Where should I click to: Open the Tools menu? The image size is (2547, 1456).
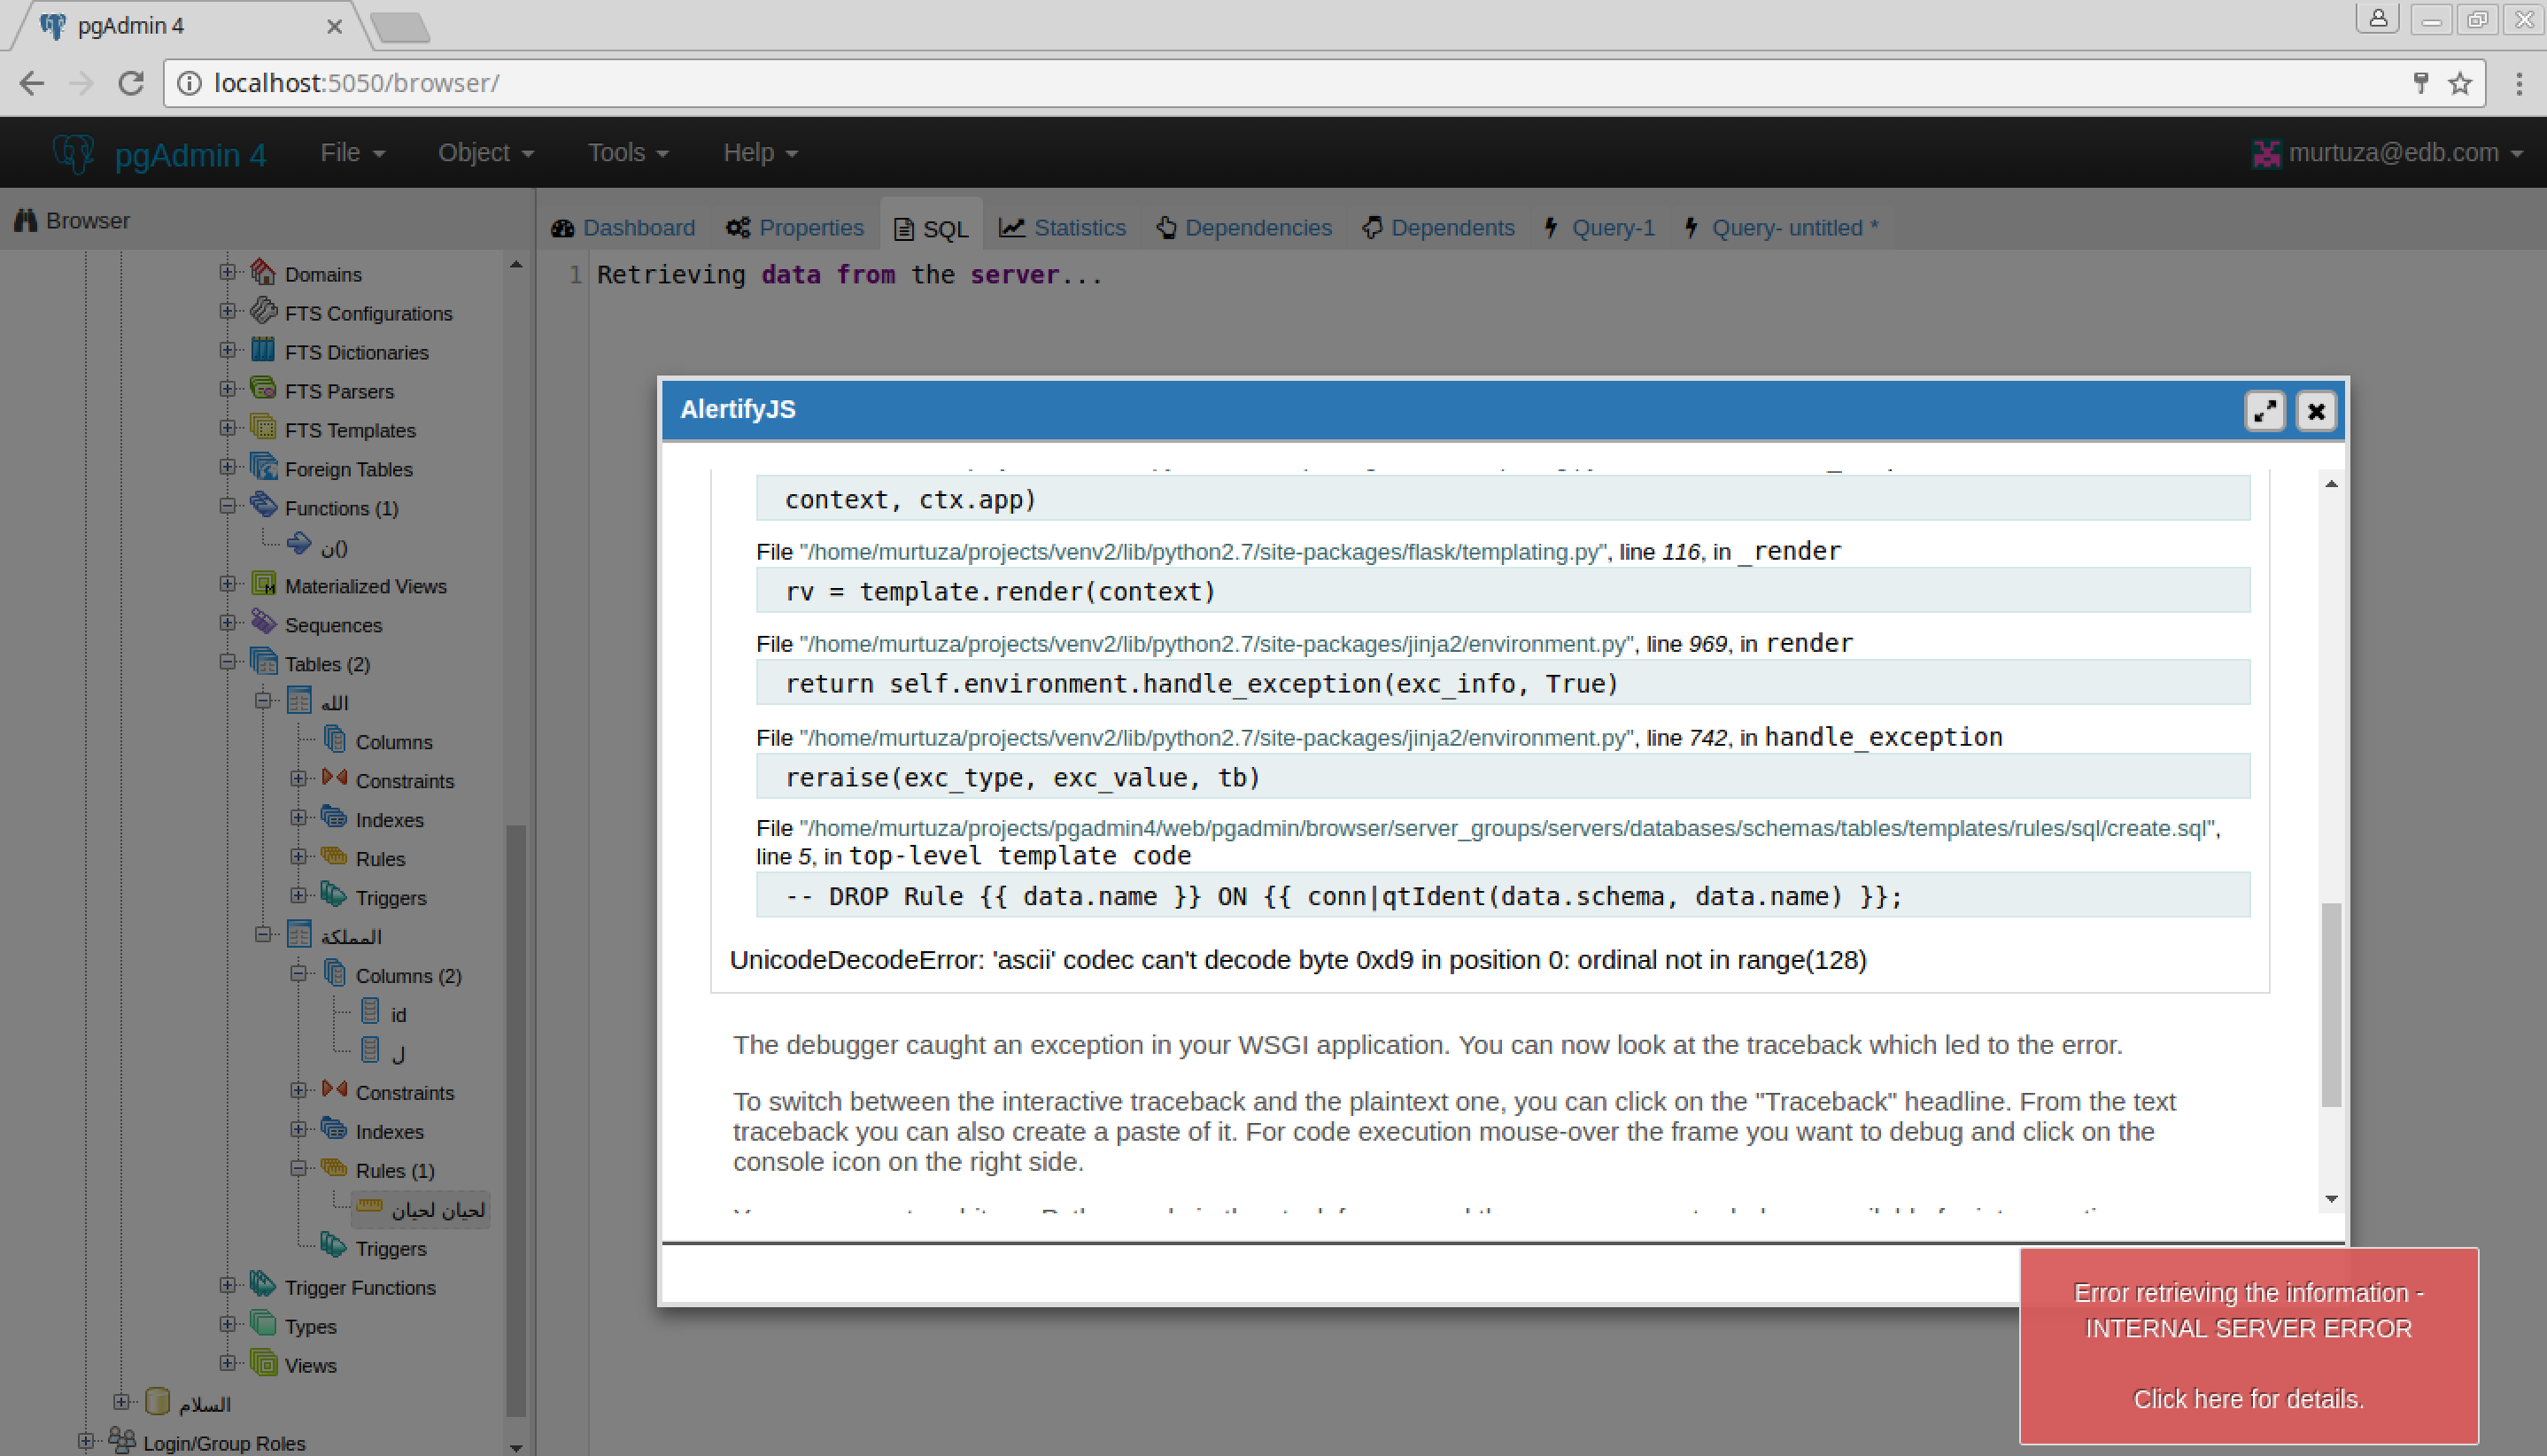pos(627,153)
